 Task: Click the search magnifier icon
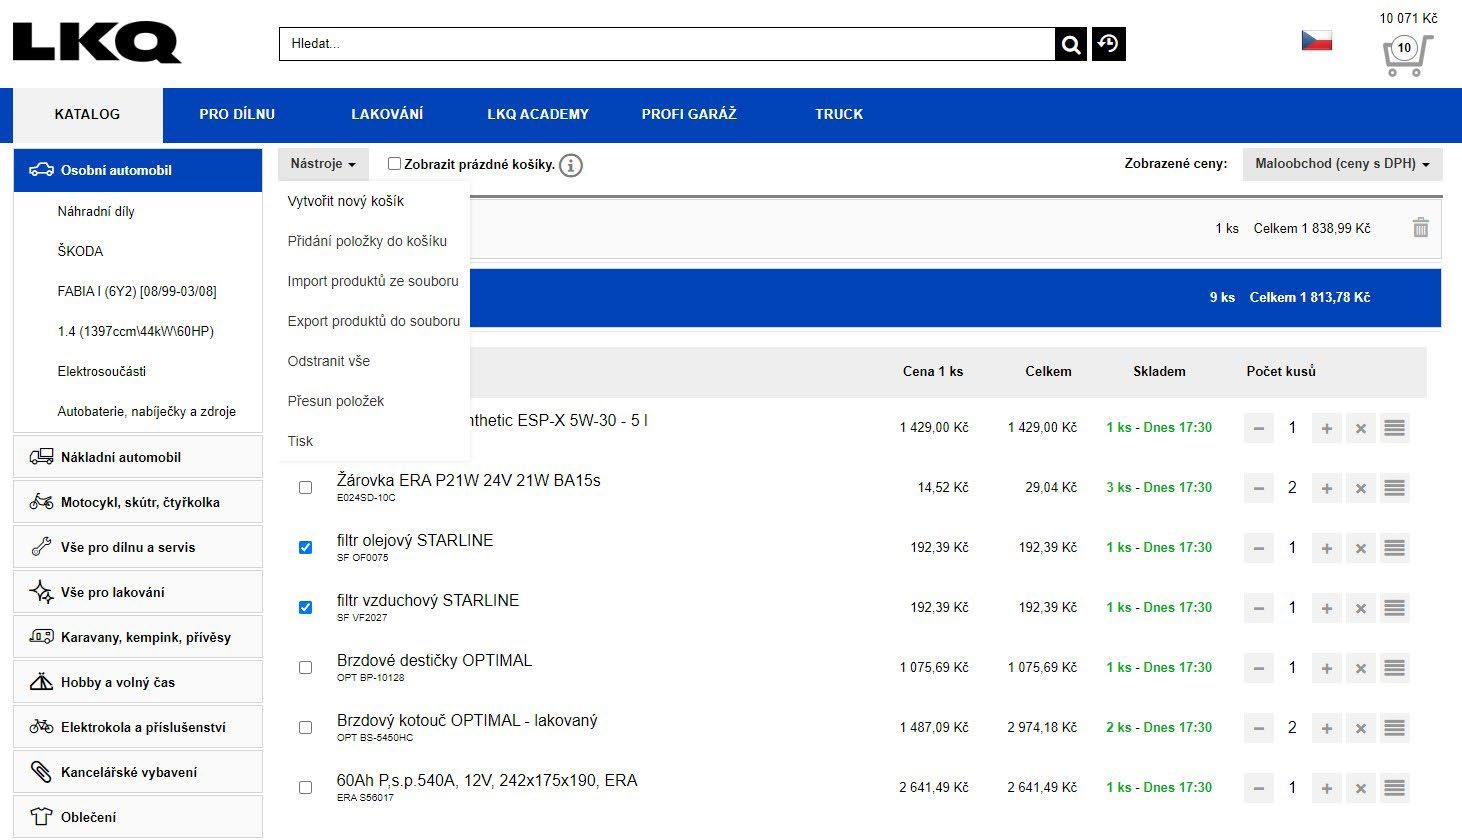coord(1071,44)
